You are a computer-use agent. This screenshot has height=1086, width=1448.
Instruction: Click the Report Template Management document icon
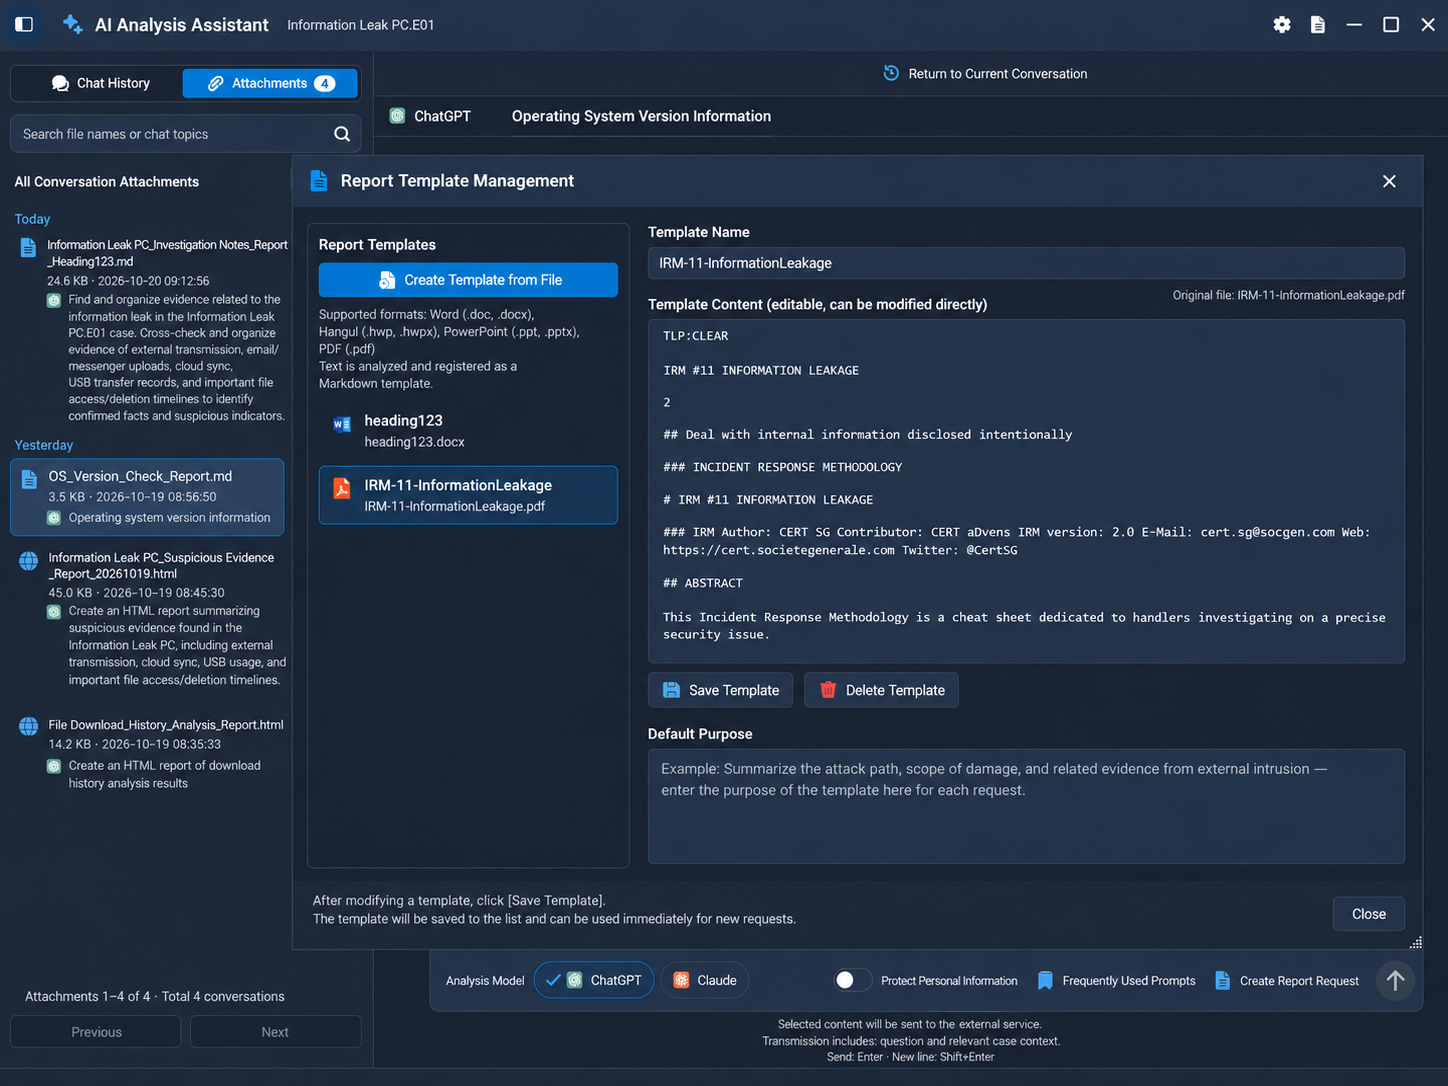point(318,180)
